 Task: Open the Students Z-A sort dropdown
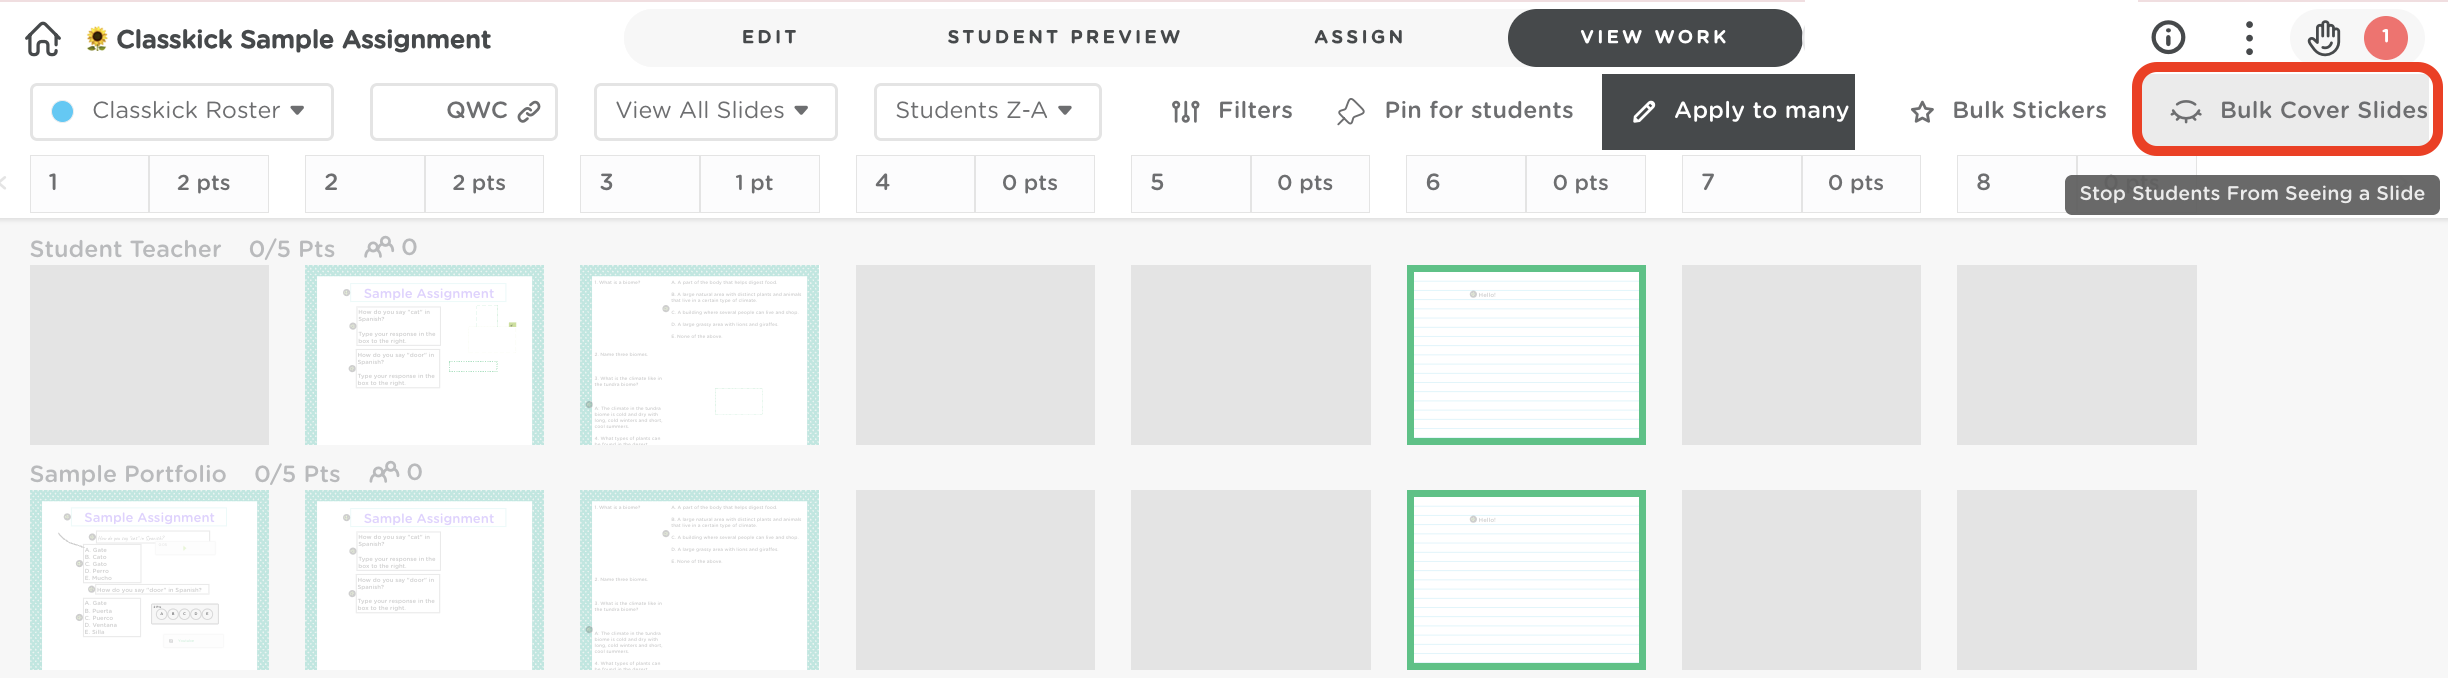click(x=987, y=111)
